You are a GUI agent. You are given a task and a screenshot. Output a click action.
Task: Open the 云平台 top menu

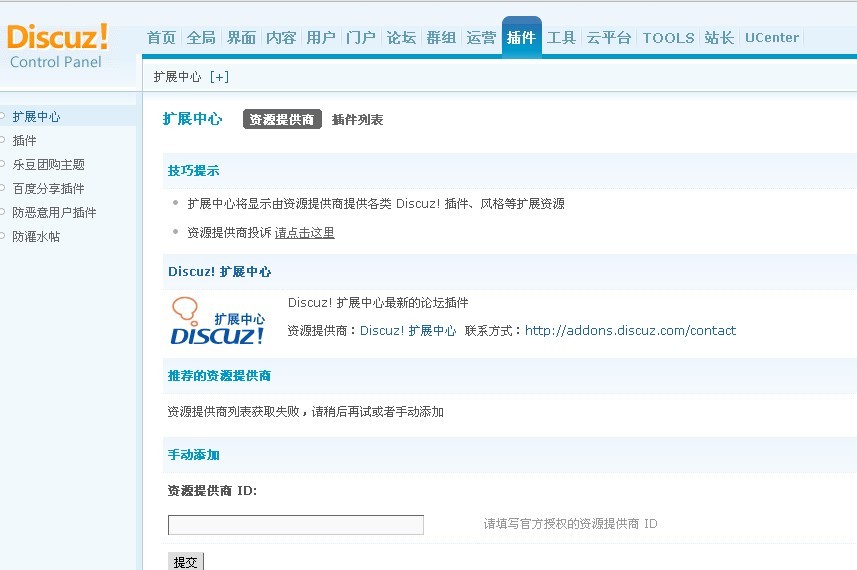[x=609, y=38]
